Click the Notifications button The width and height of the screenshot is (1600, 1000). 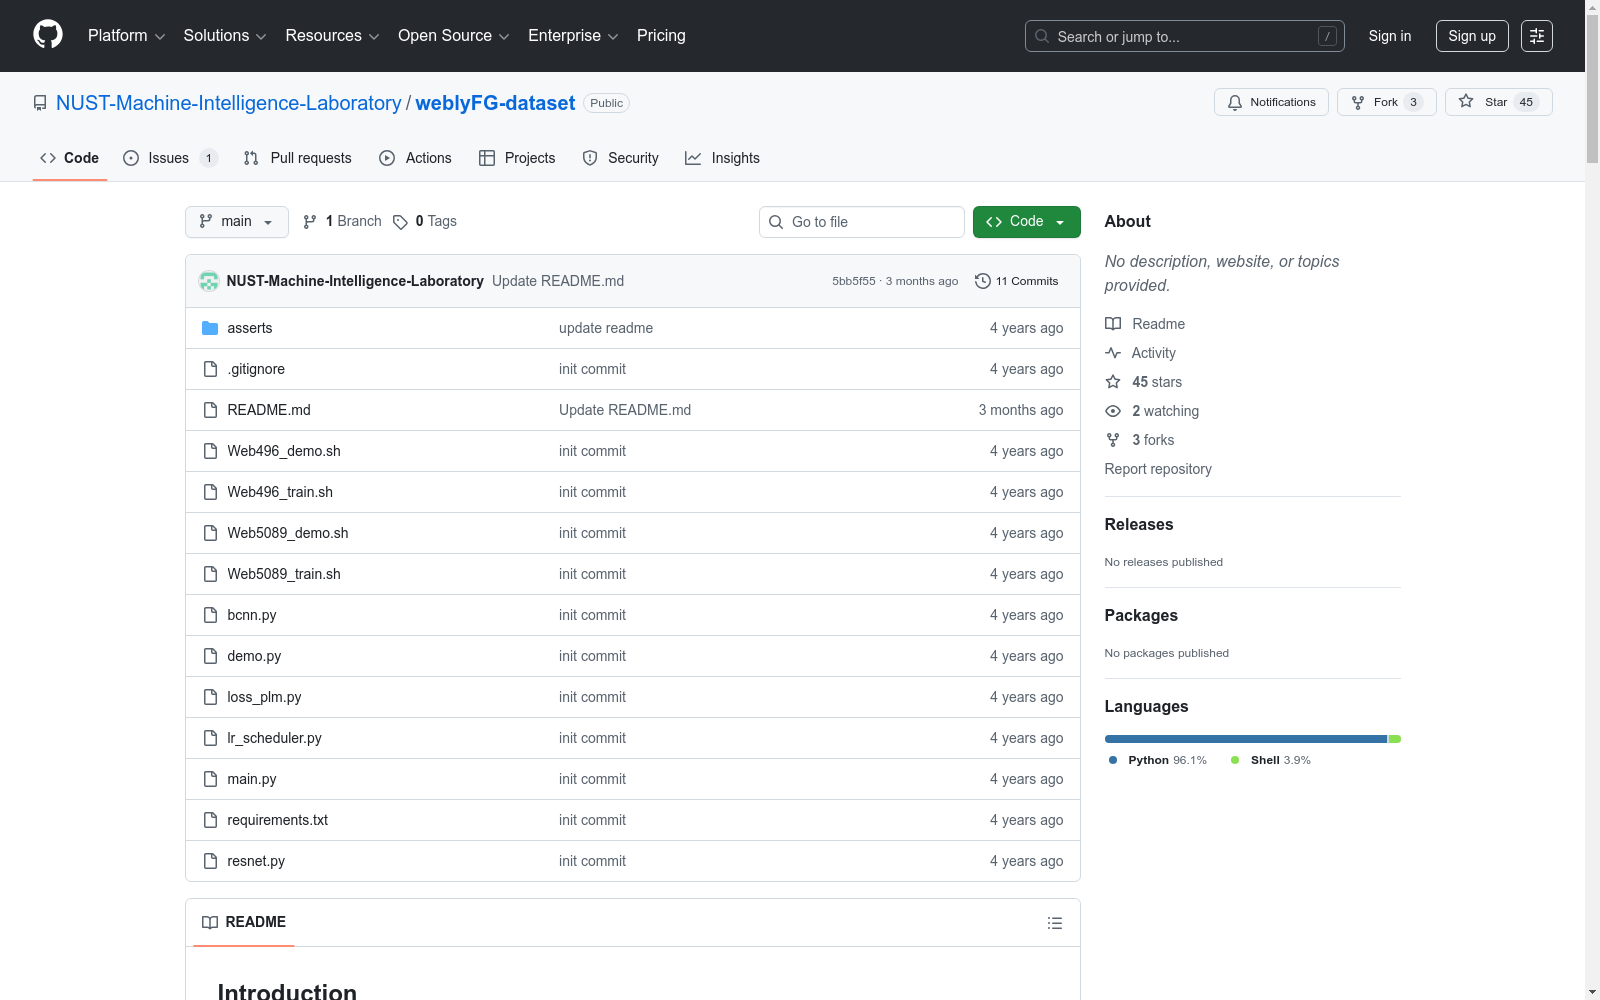[x=1271, y=102]
